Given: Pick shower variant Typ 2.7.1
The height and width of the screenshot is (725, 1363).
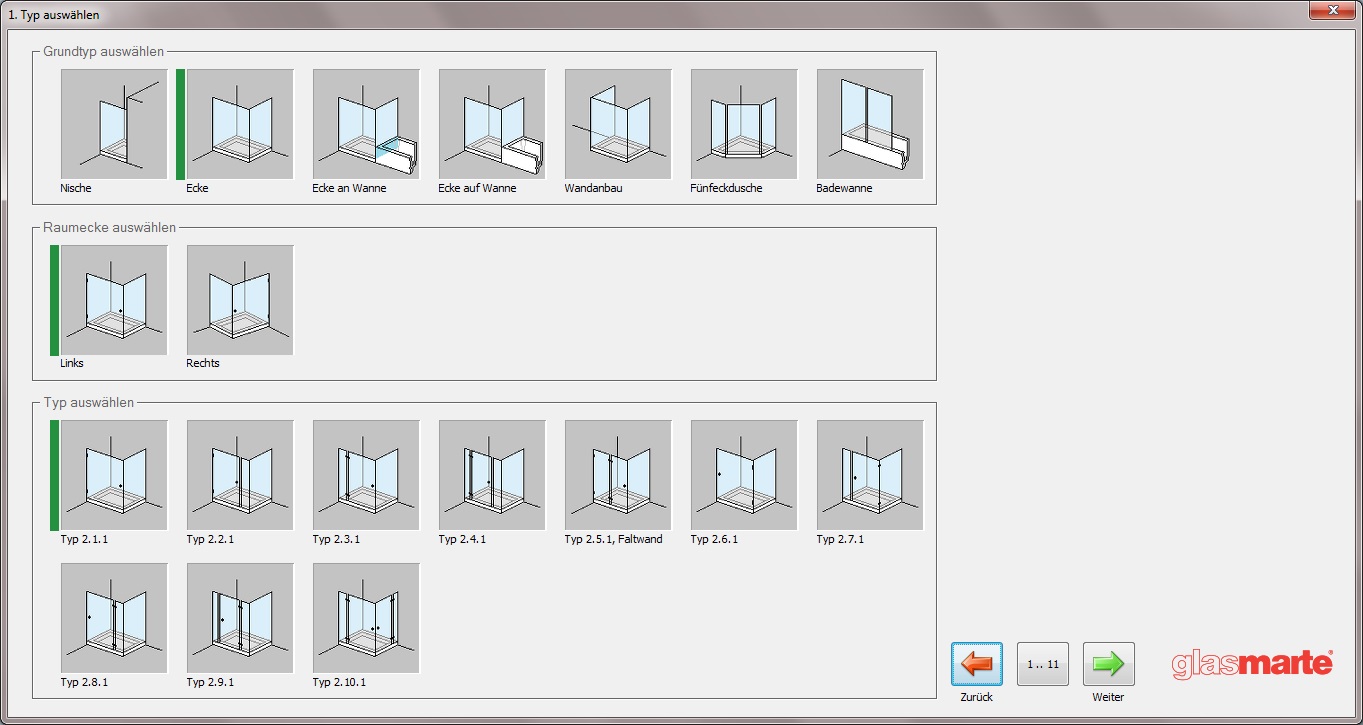Looking at the screenshot, I should point(870,475).
